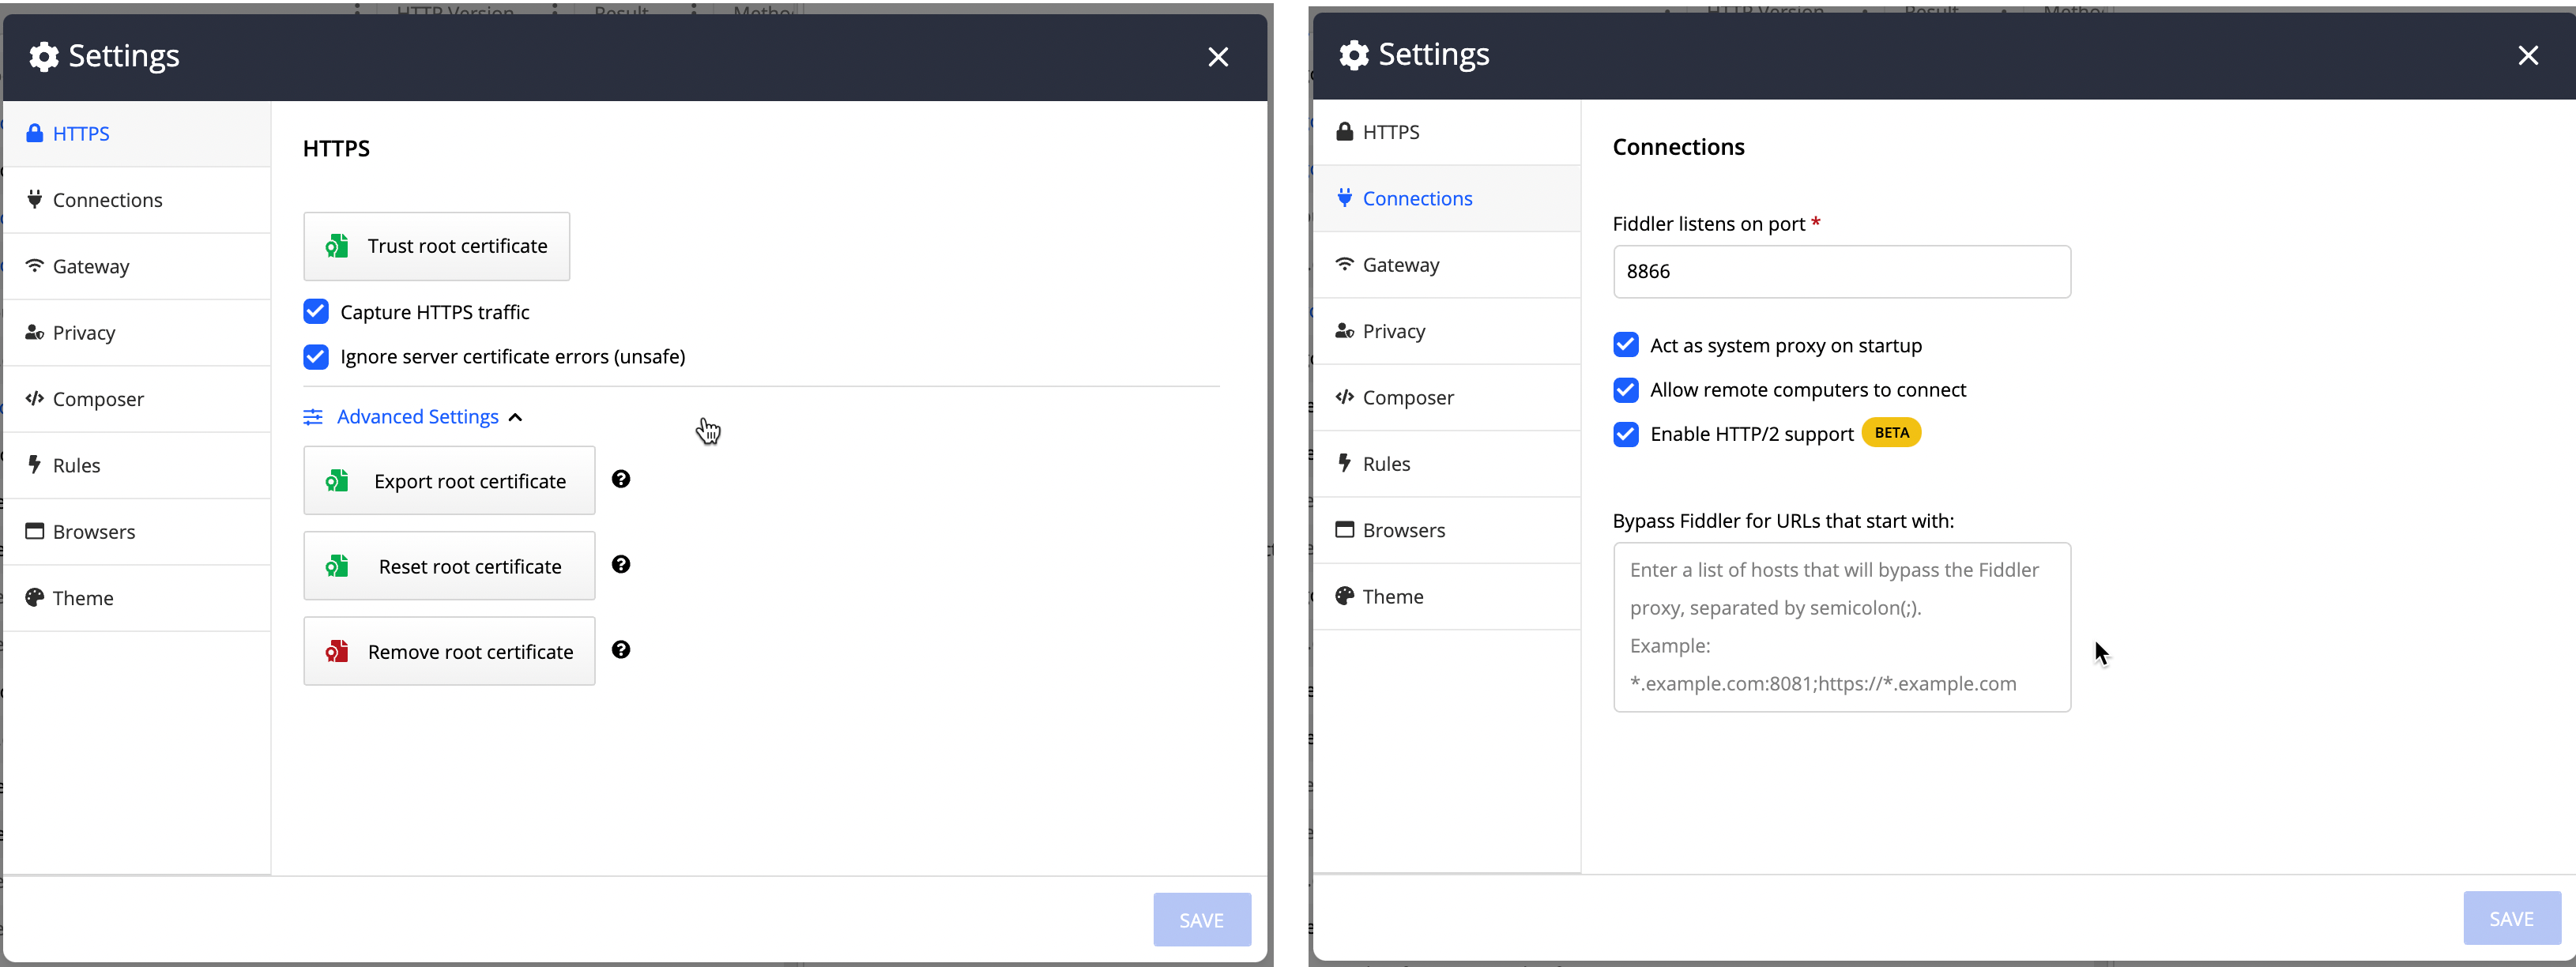Toggle Enable HTTP/2 support checkbox
The width and height of the screenshot is (2576, 967).
(1626, 434)
